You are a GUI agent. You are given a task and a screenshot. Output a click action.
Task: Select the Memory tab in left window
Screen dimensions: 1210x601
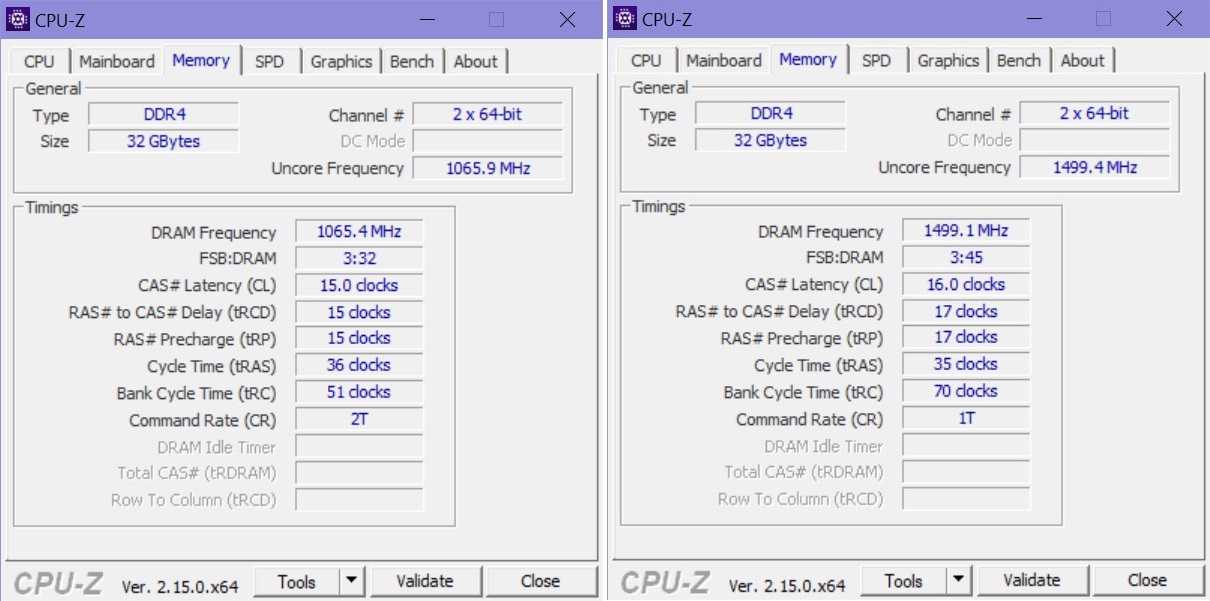point(201,60)
